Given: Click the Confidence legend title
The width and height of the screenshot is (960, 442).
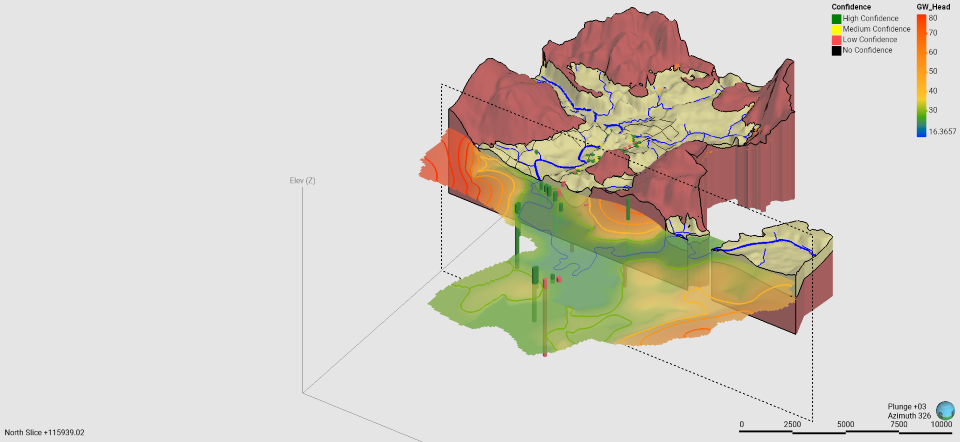Looking at the screenshot, I should click(854, 7).
